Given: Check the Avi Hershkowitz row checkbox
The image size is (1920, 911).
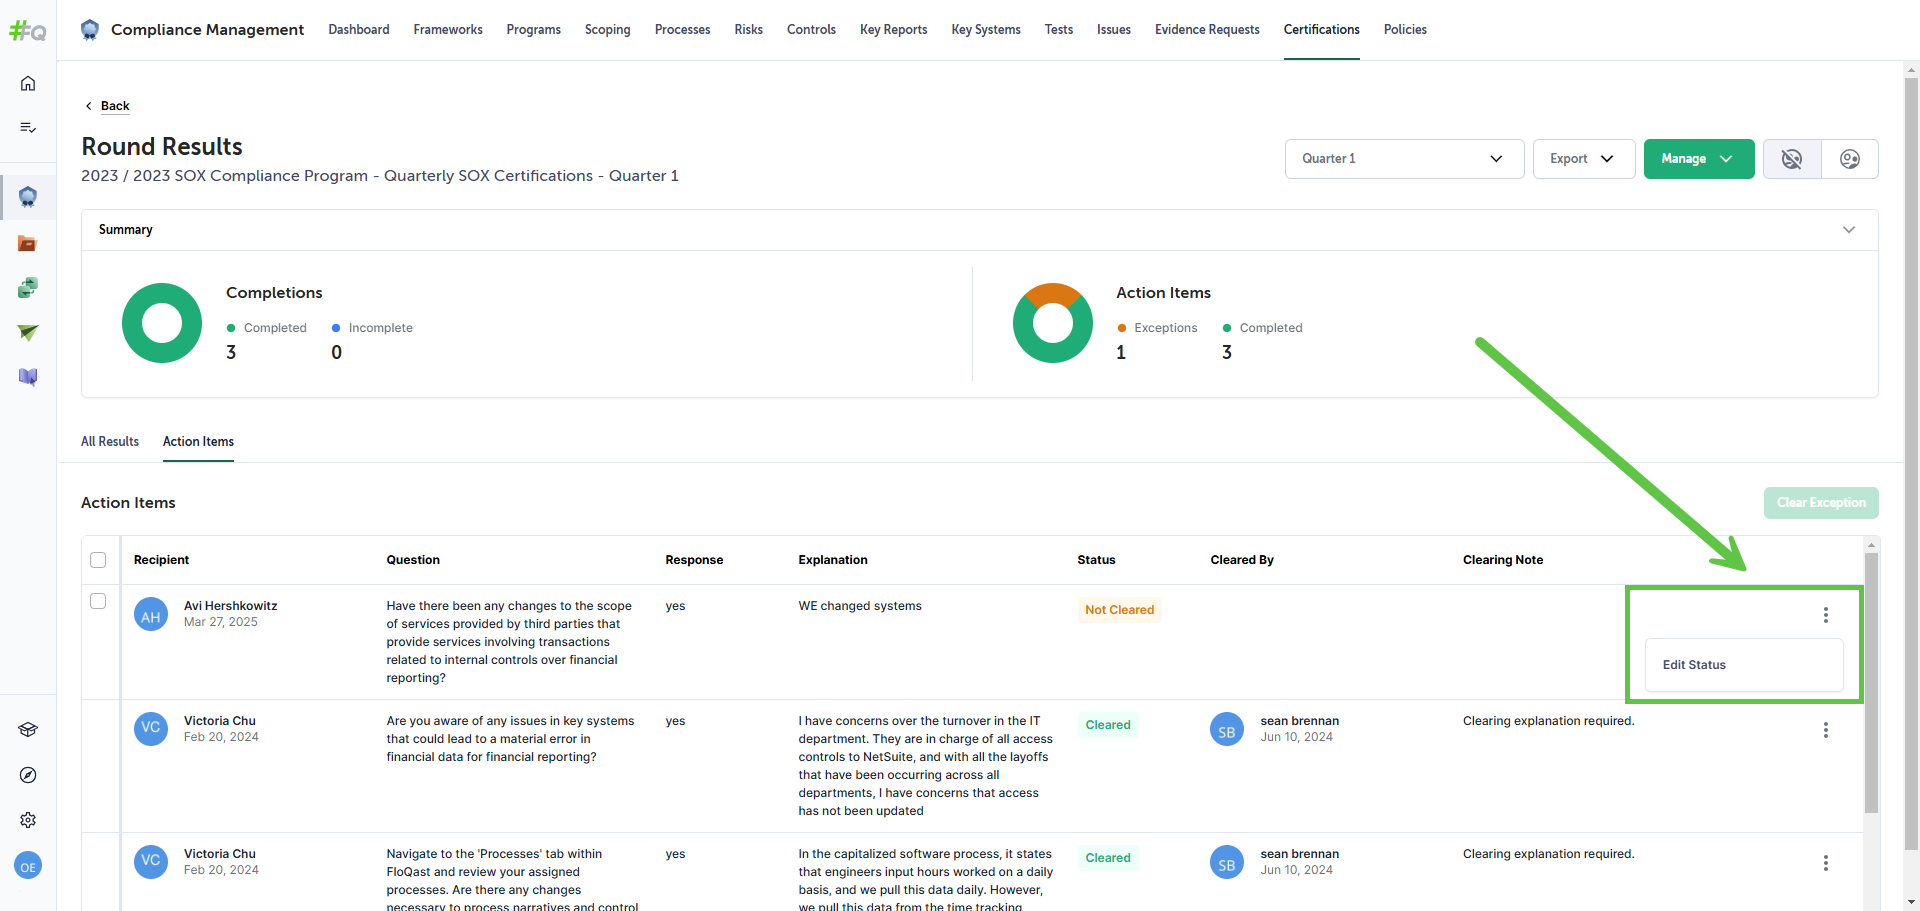Looking at the screenshot, I should click(x=98, y=601).
